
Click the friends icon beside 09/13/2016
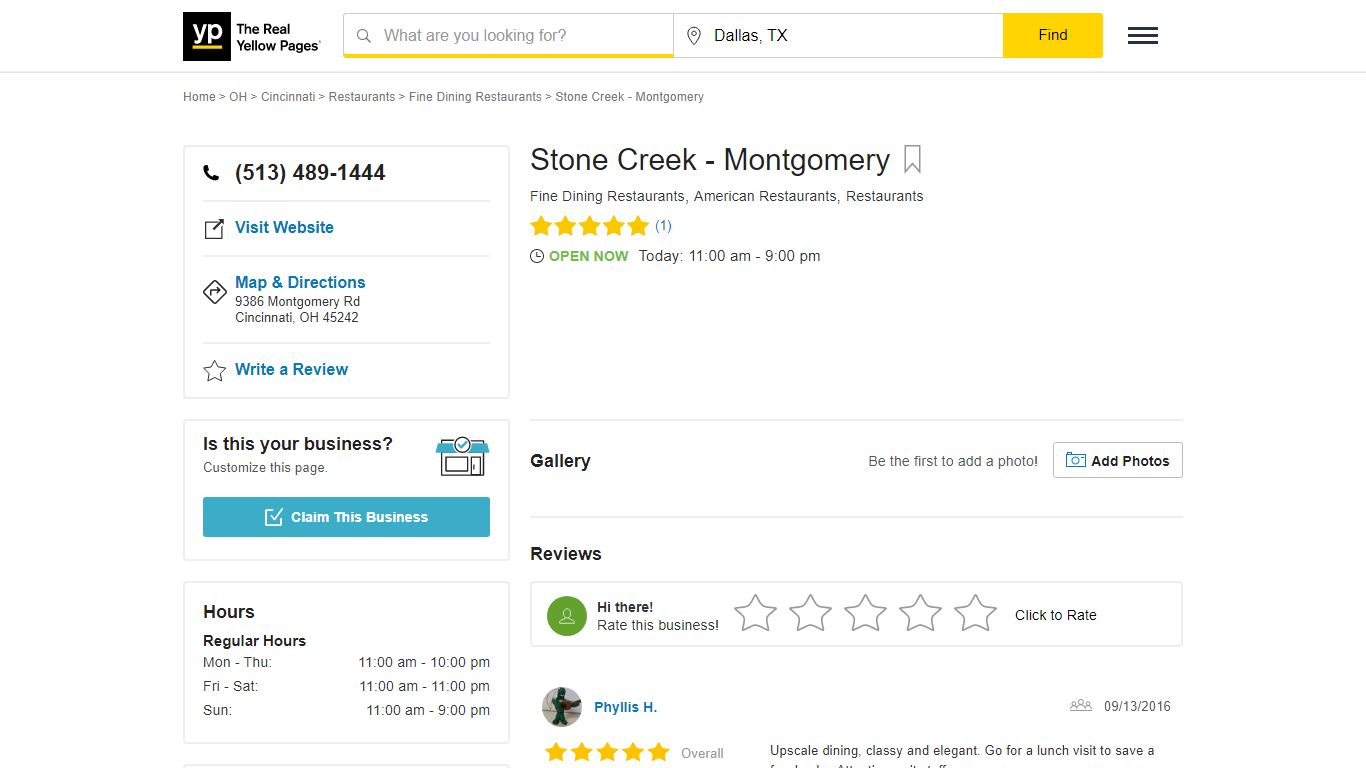pos(1080,706)
